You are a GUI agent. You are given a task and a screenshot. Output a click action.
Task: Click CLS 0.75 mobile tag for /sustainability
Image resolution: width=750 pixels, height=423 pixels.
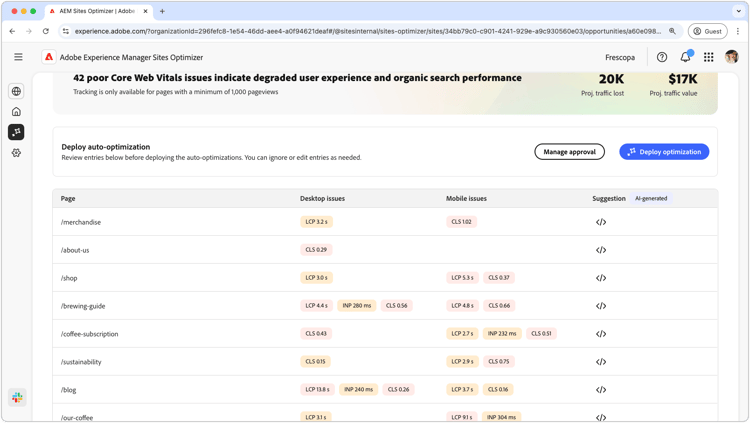(x=499, y=362)
